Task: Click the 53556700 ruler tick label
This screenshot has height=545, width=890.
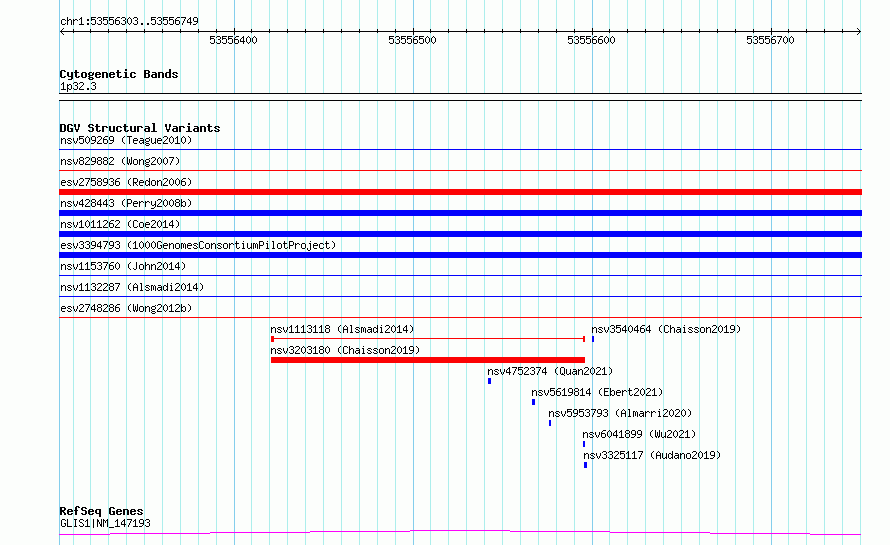Action: pyautogui.click(x=770, y=40)
